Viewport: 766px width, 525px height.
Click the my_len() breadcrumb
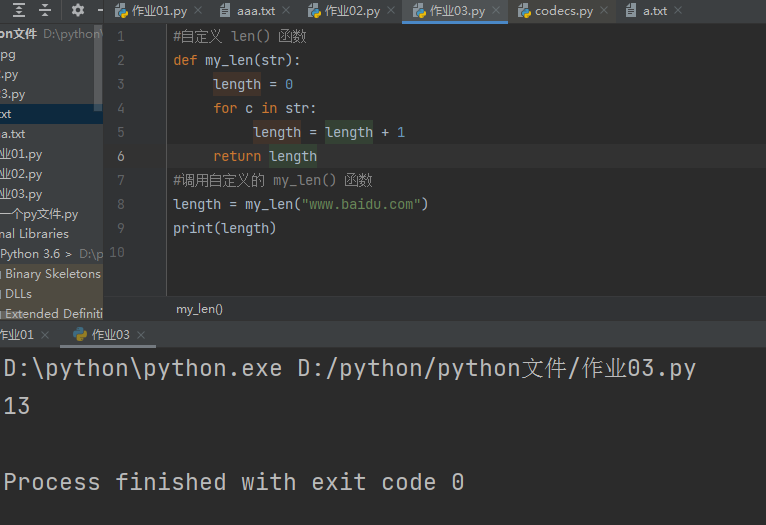[199, 309]
